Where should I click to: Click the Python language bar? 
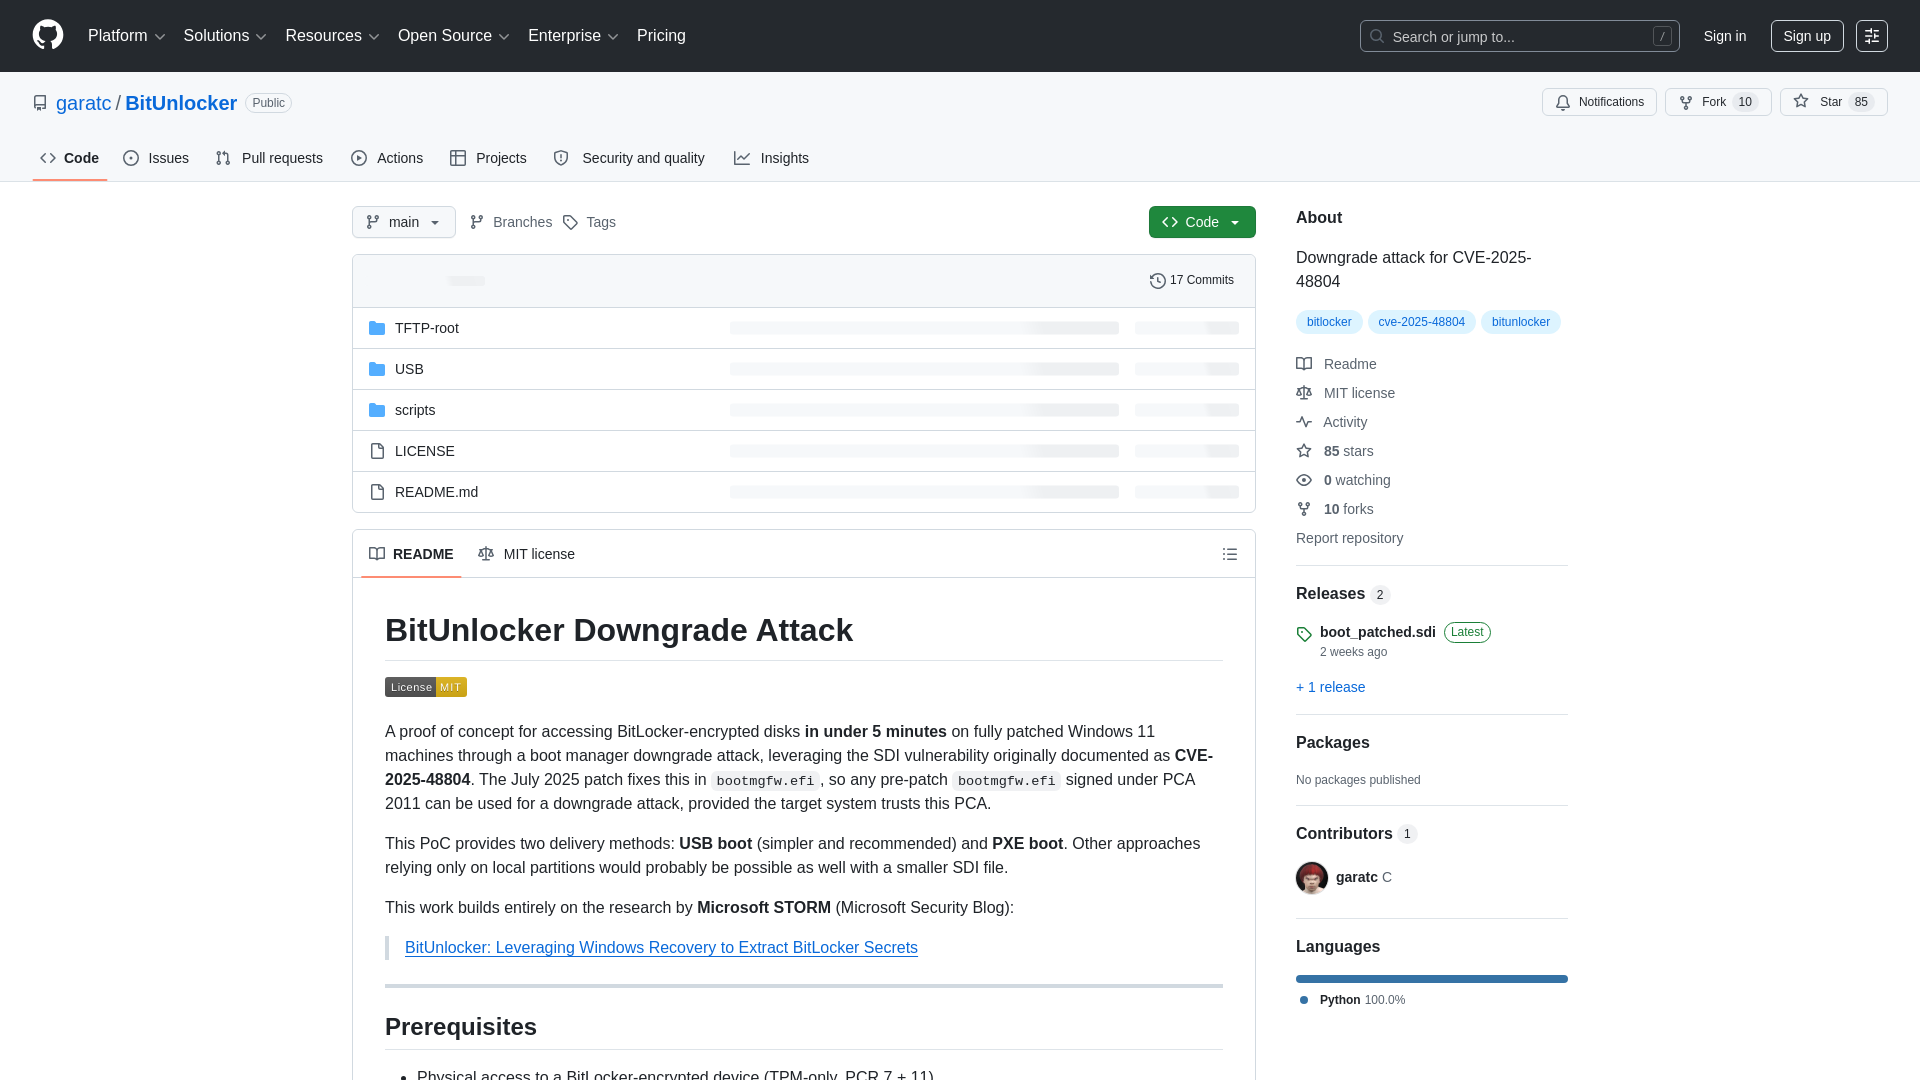click(x=1432, y=979)
